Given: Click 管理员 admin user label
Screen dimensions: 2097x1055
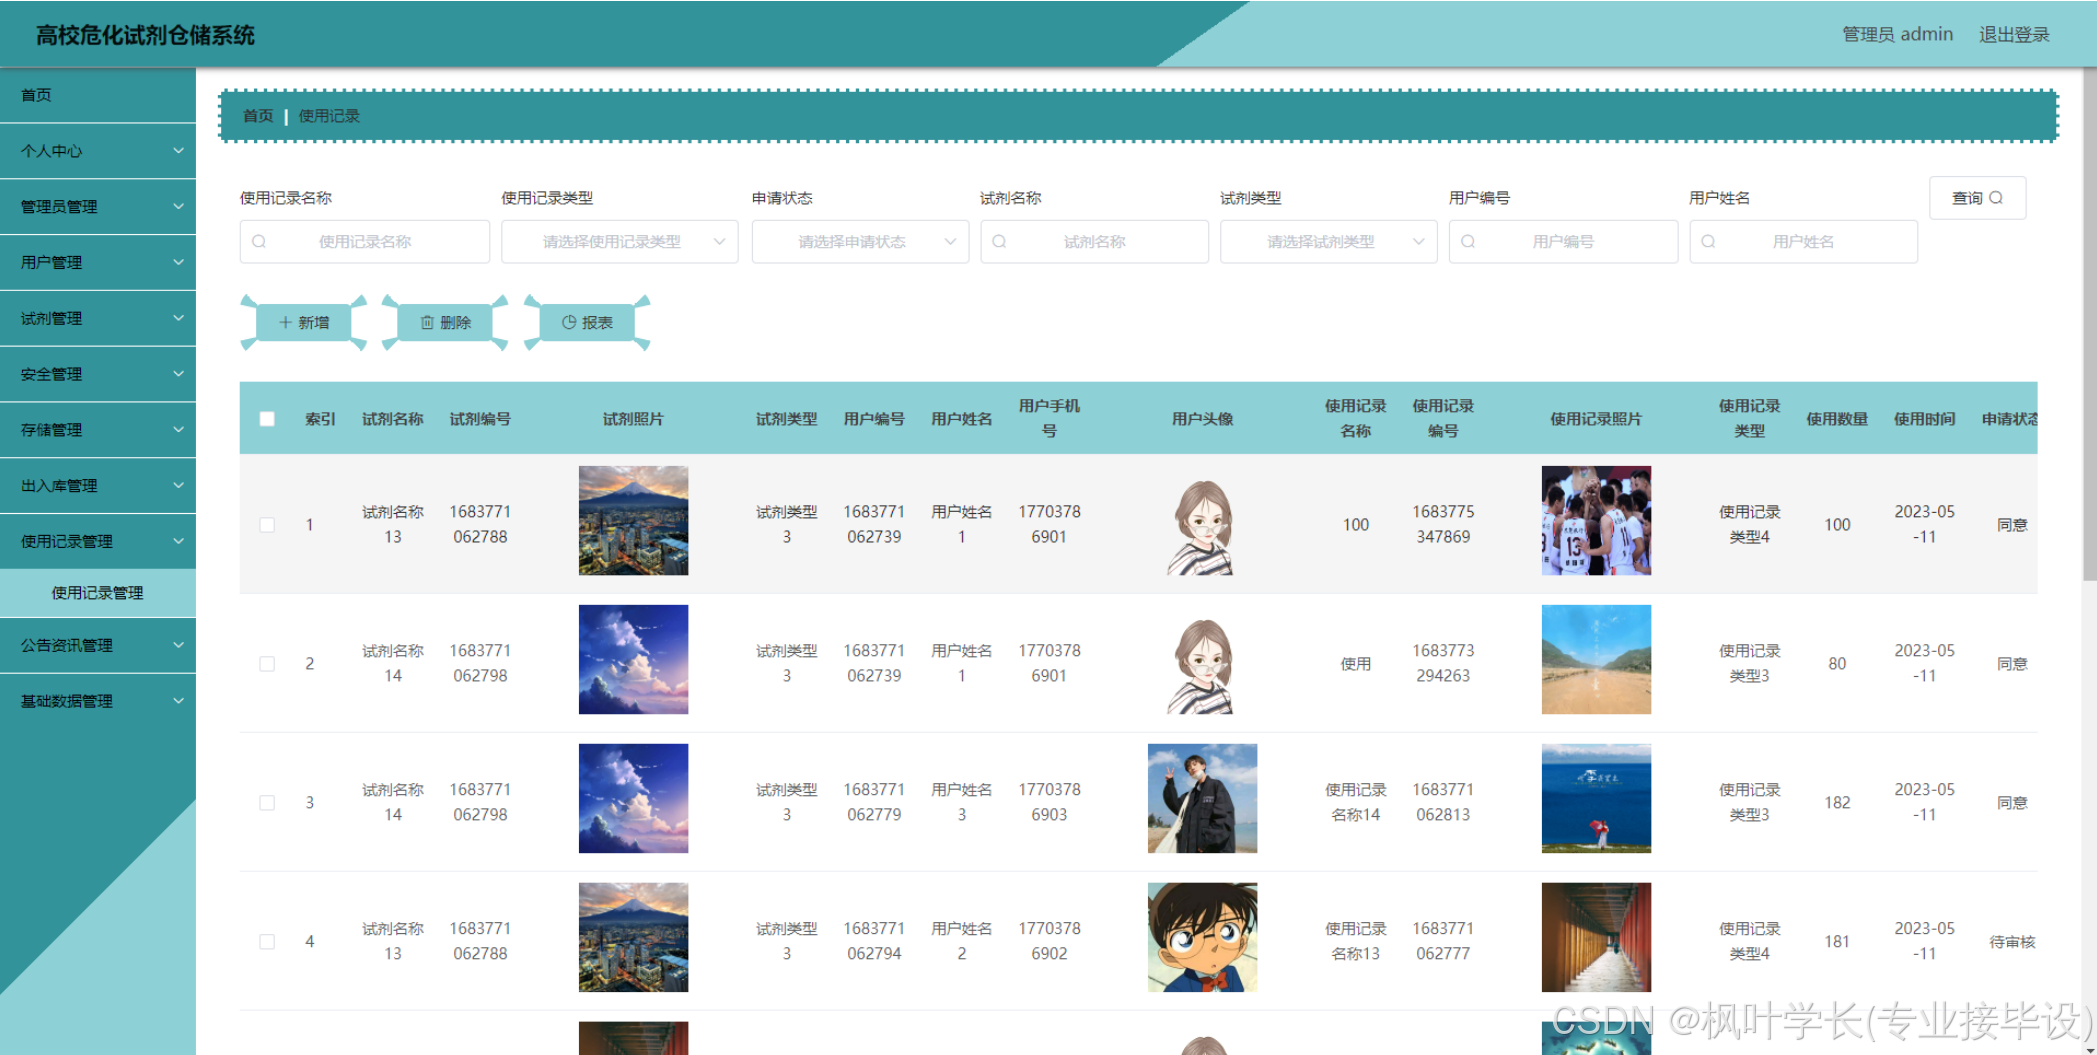Looking at the screenshot, I should click(1897, 34).
